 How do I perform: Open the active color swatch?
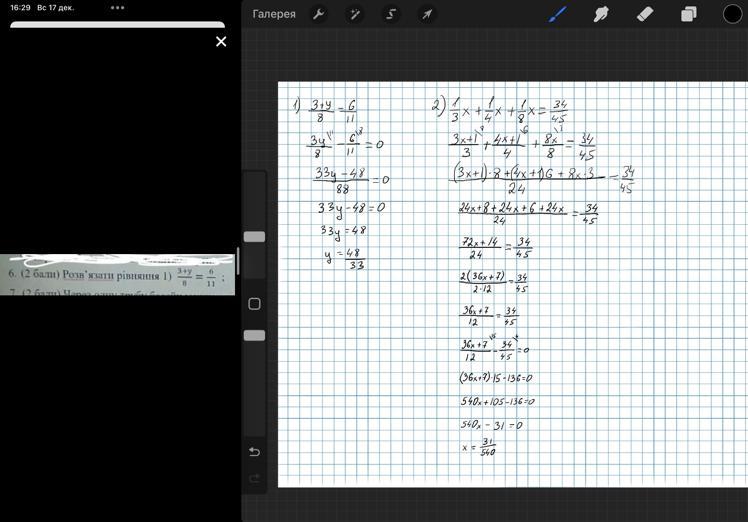click(733, 14)
